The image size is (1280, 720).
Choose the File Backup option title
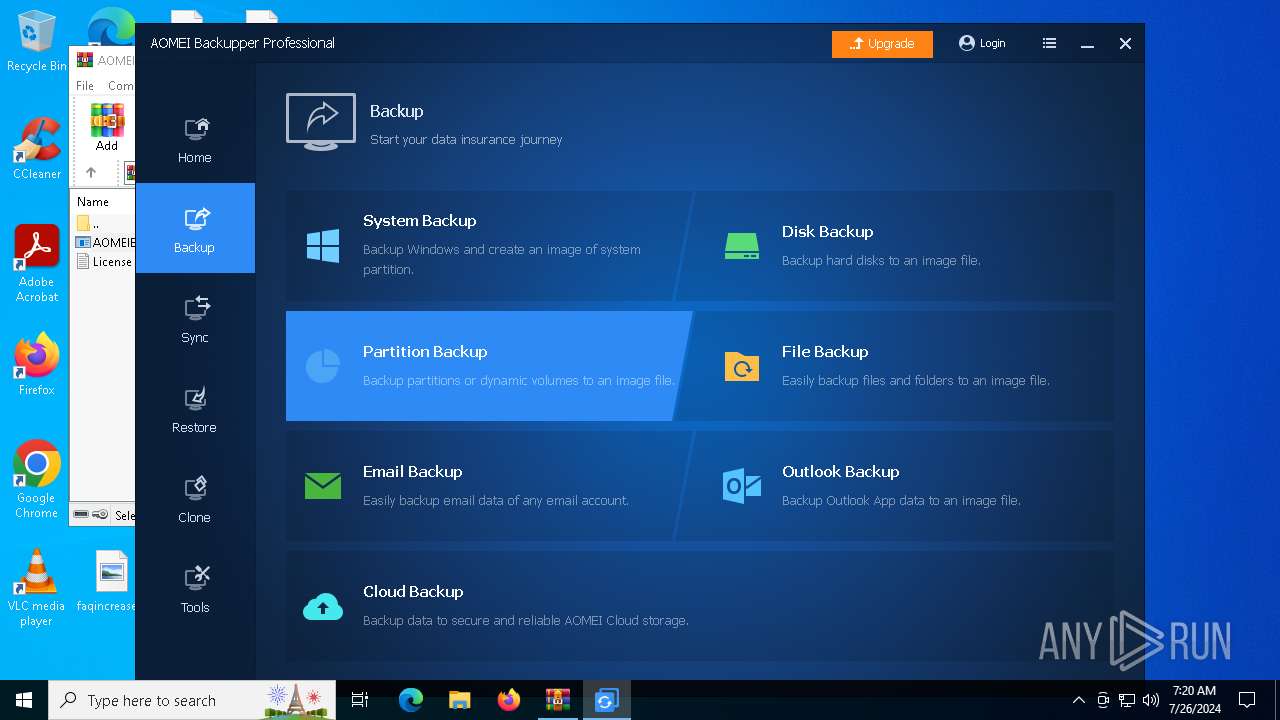coord(825,352)
